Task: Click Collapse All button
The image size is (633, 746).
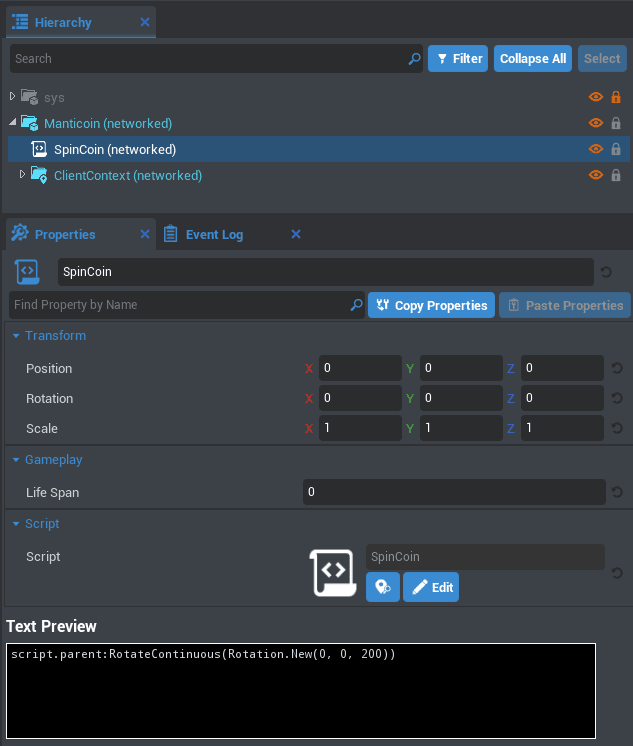Action: click(533, 59)
